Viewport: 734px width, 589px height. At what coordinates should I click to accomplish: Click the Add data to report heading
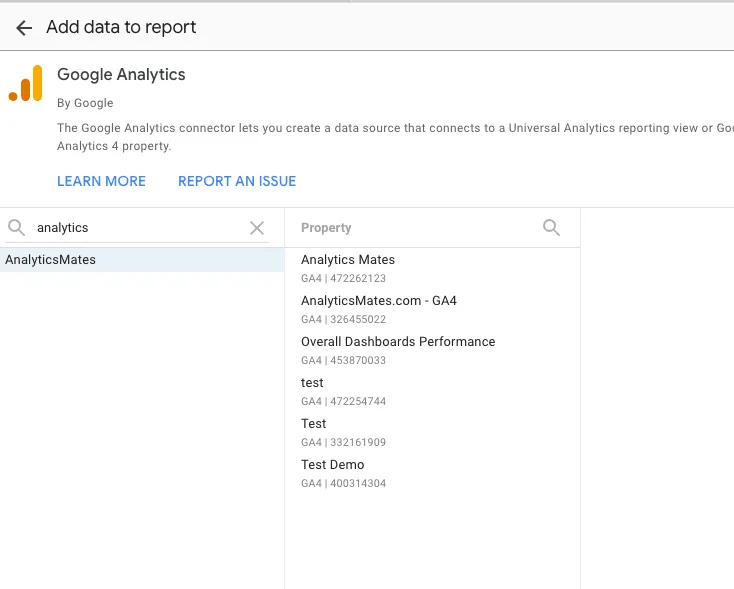click(x=121, y=27)
